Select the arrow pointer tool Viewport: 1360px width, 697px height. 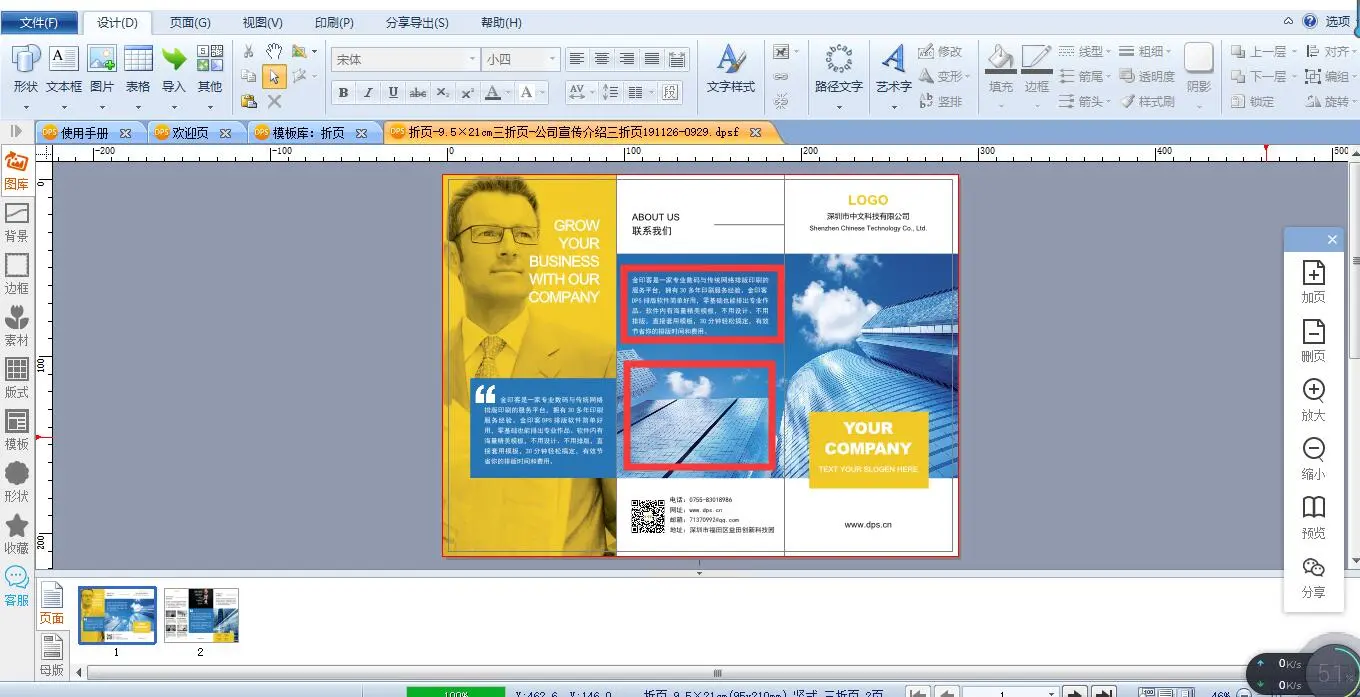pyautogui.click(x=274, y=76)
